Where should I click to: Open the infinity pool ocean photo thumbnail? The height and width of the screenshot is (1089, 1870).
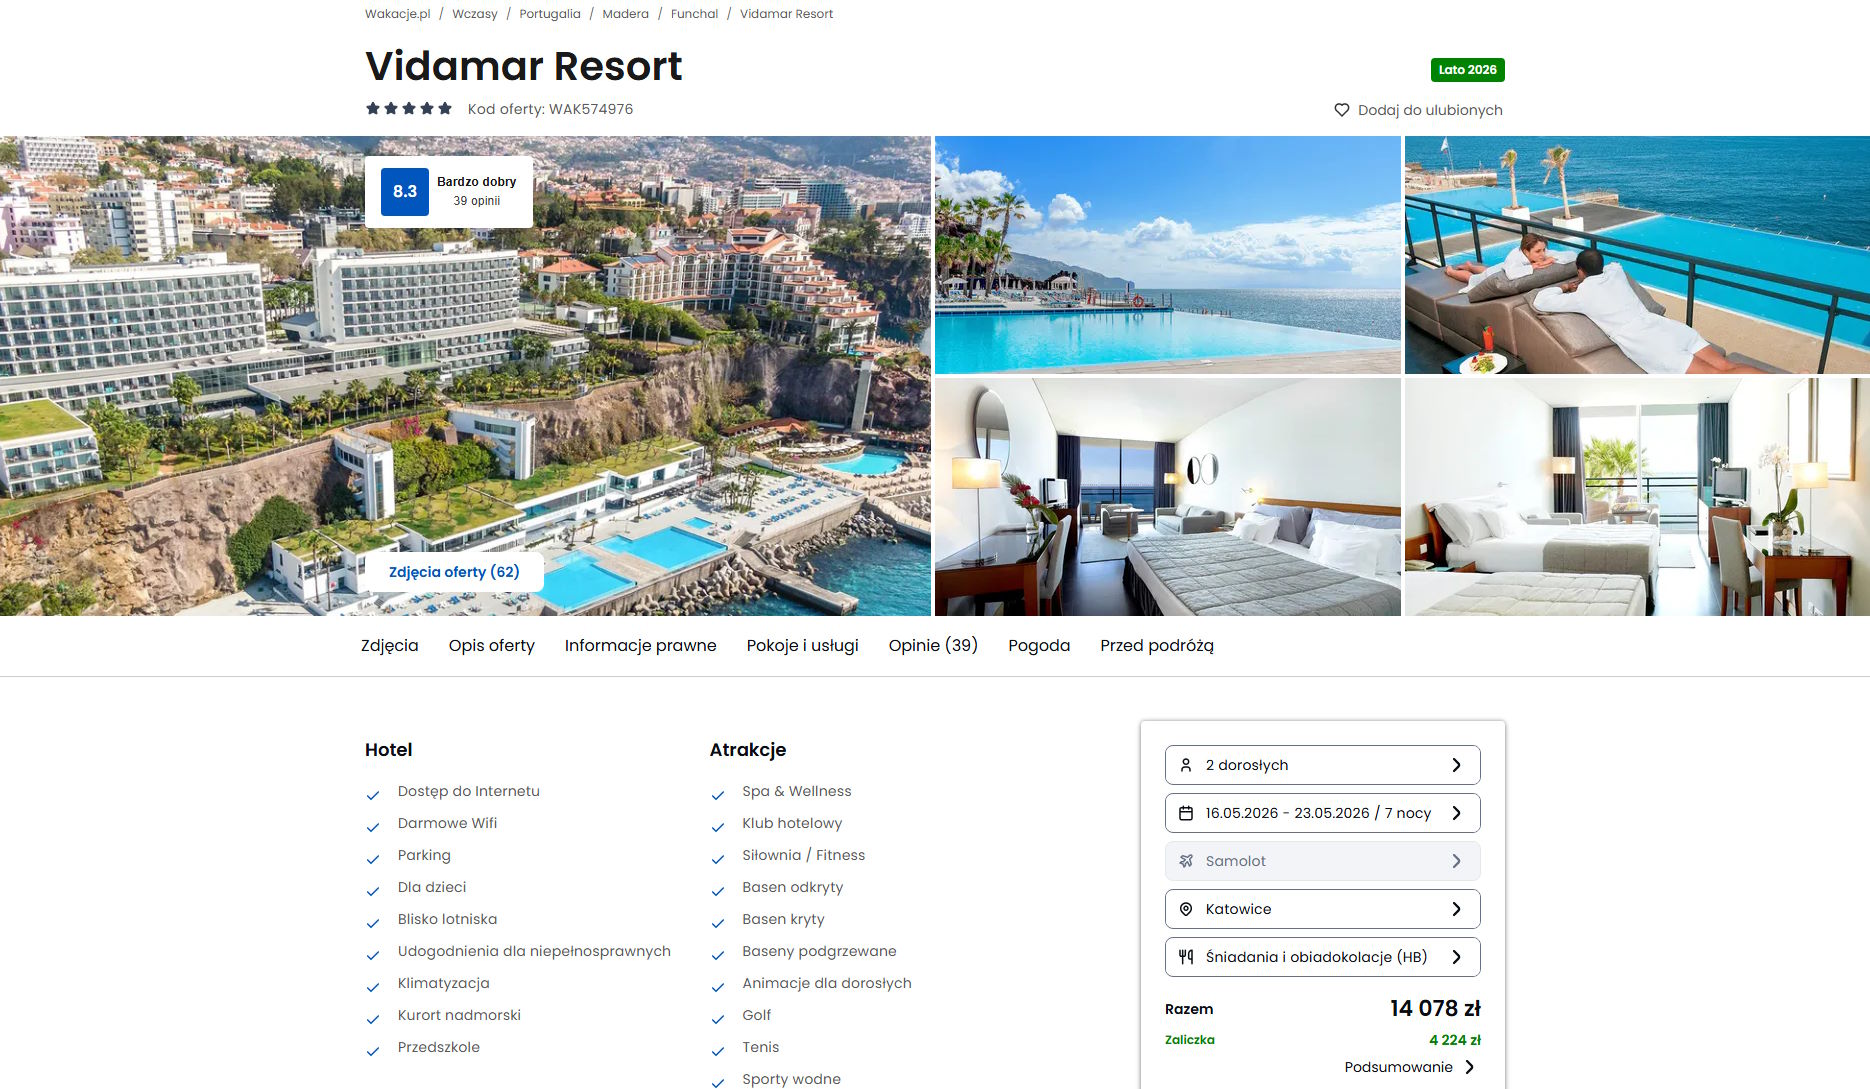[x=1167, y=255]
